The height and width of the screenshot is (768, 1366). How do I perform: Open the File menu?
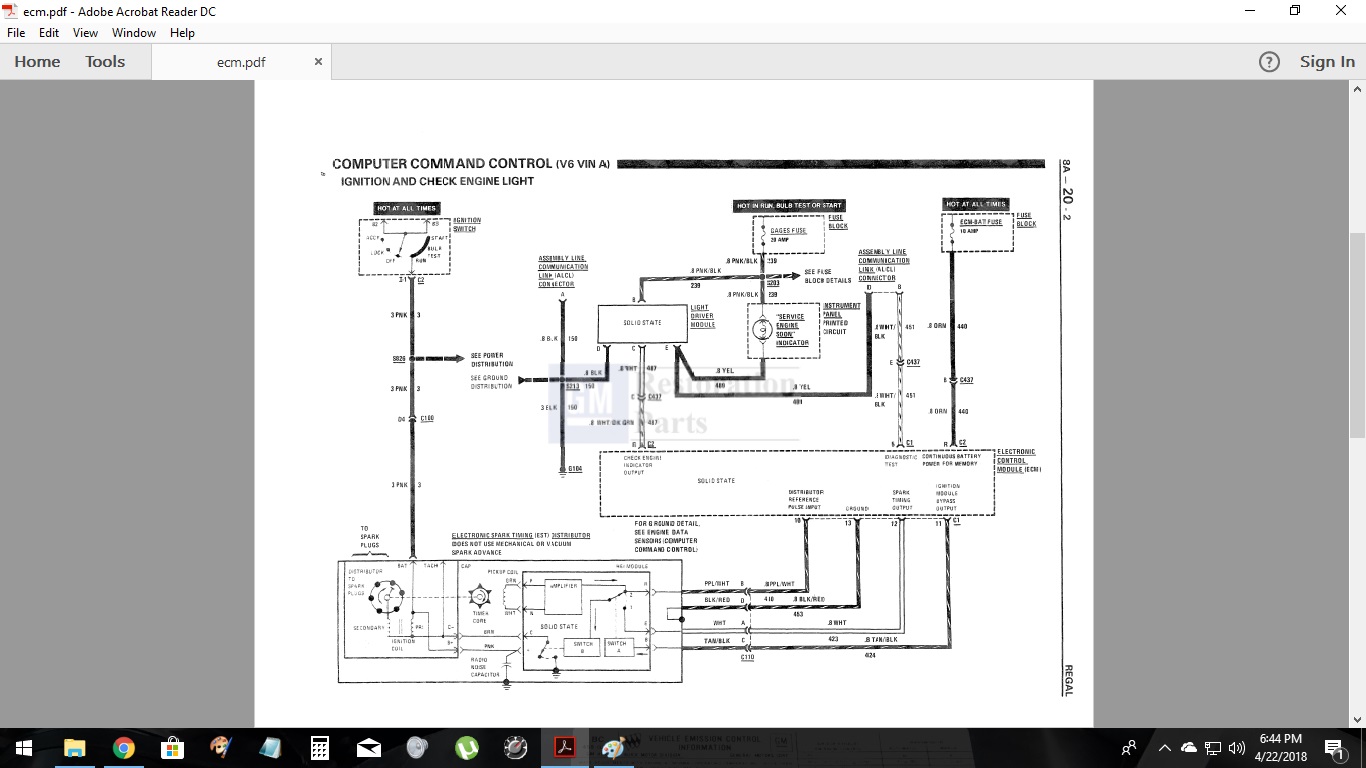point(16,33)
